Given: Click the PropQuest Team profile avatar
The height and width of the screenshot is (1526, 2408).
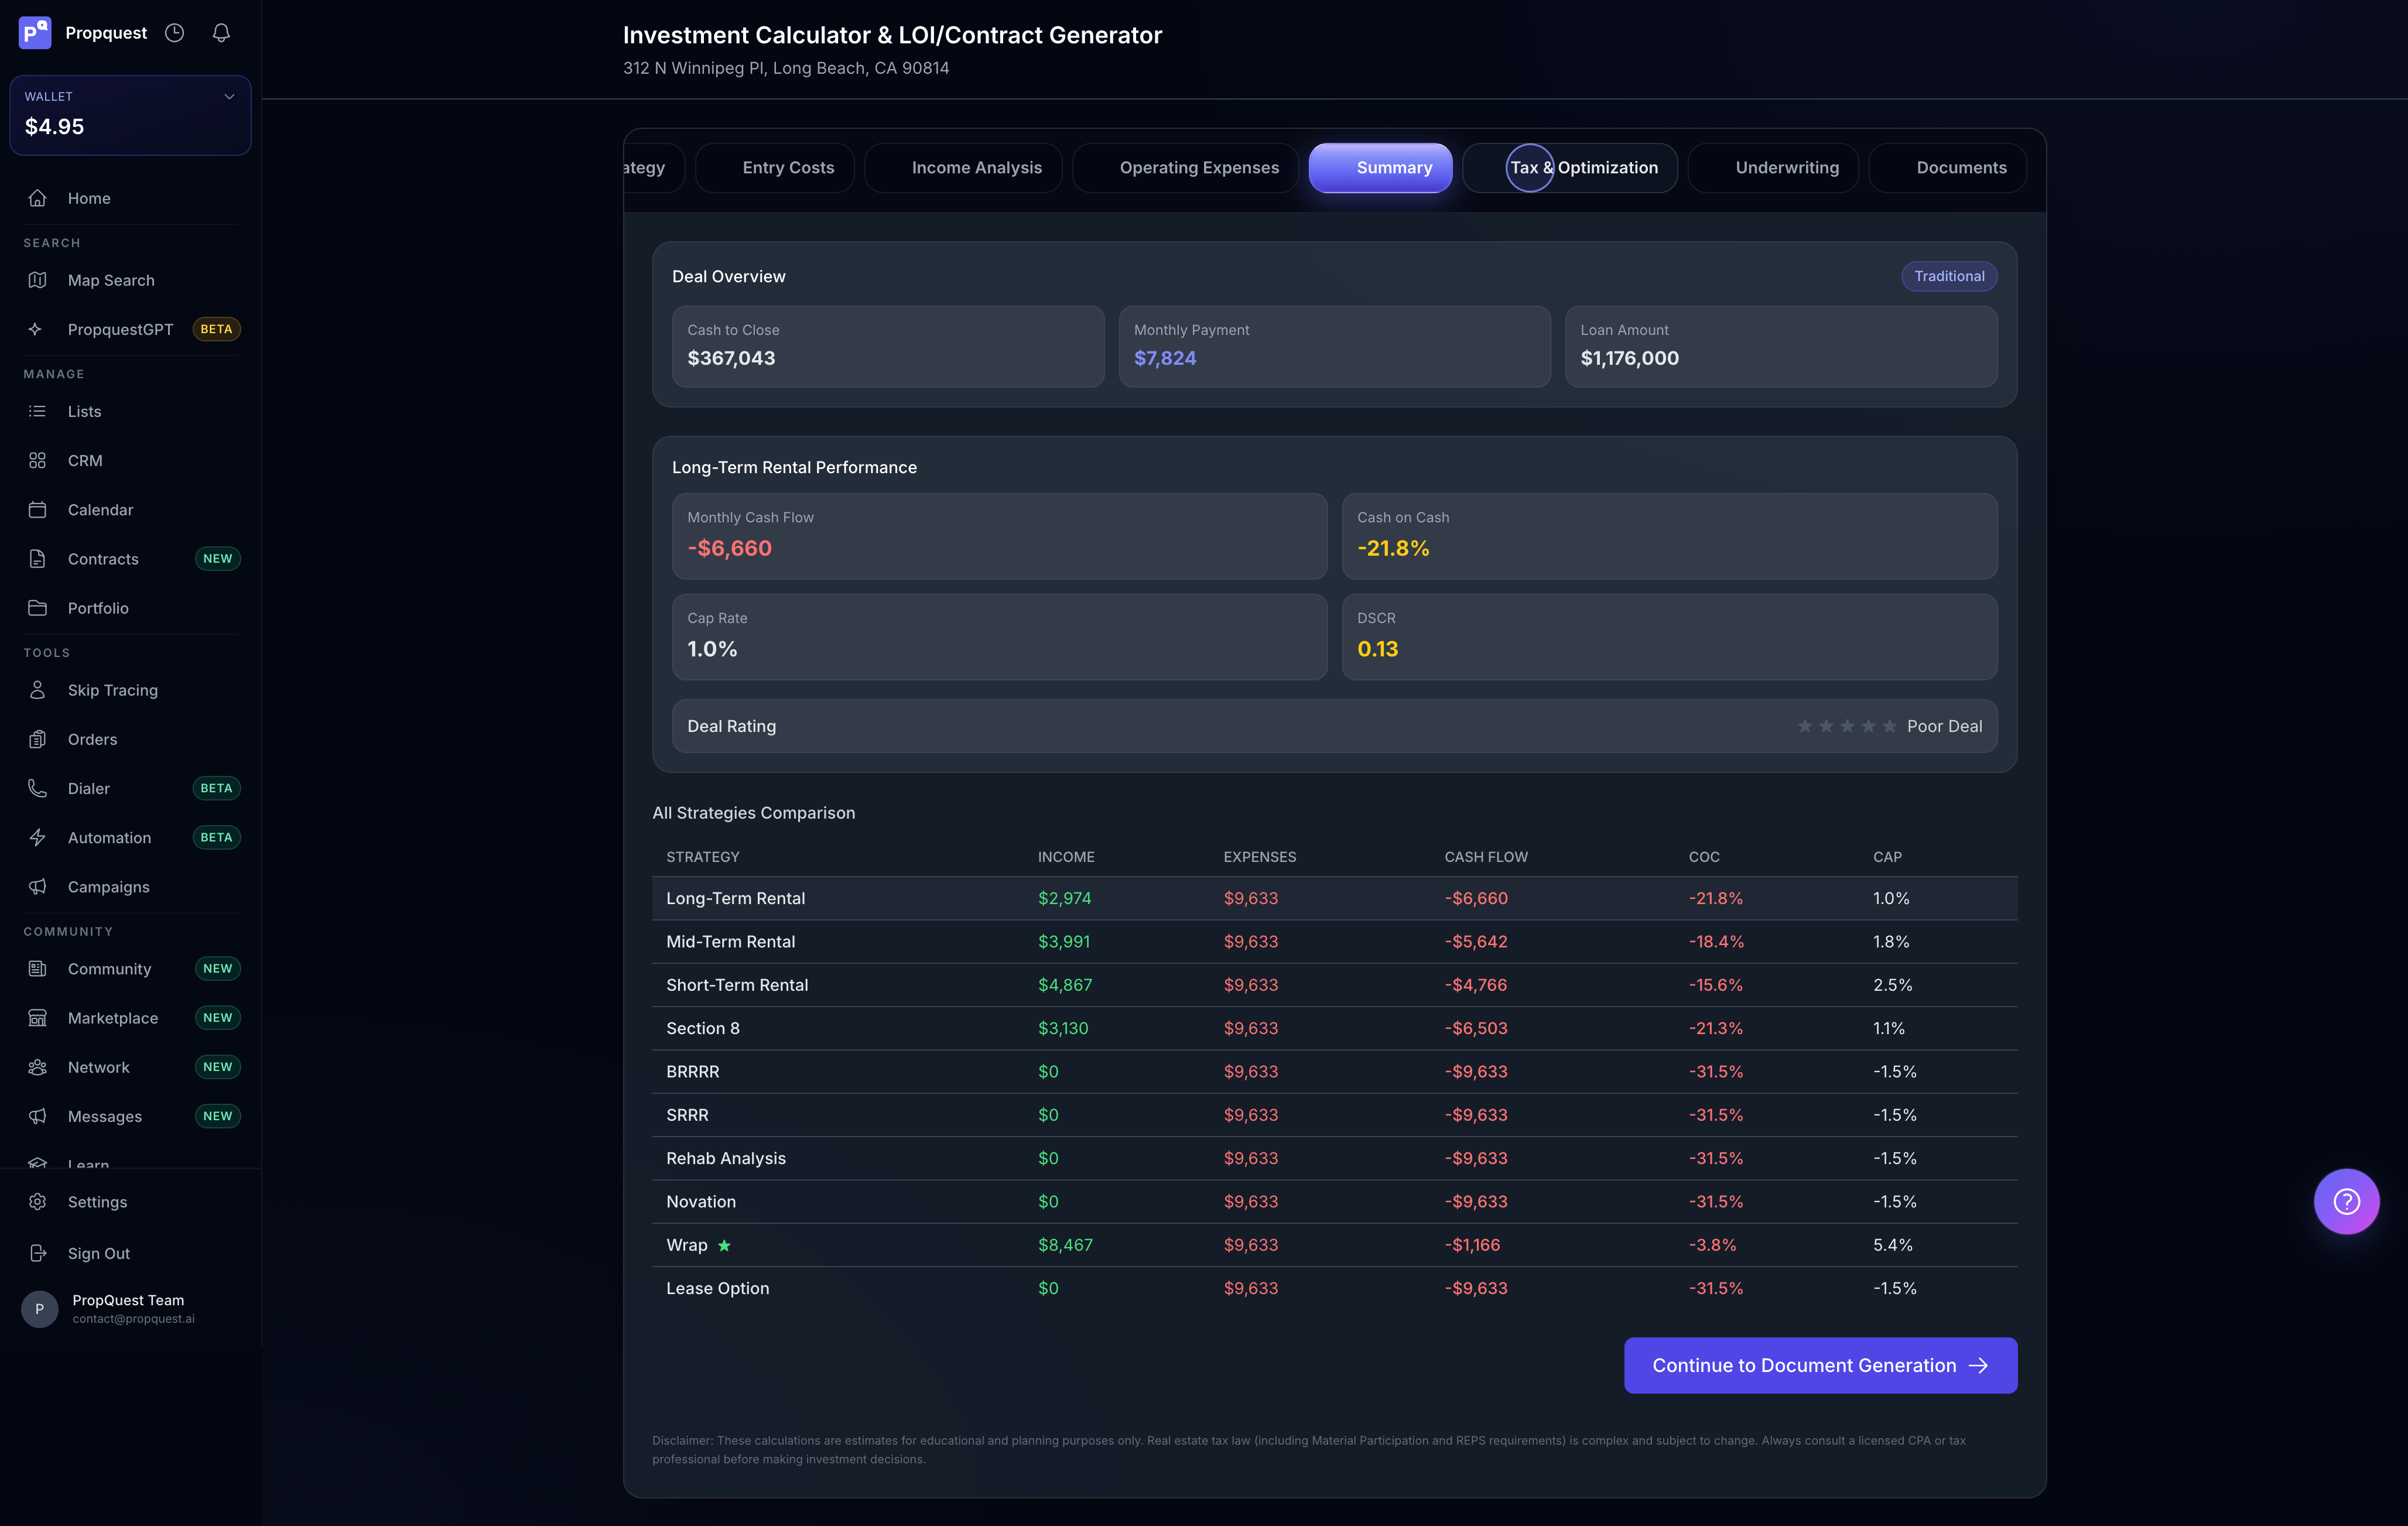Looking at the screenshot, I should (x=40, y=1309).
